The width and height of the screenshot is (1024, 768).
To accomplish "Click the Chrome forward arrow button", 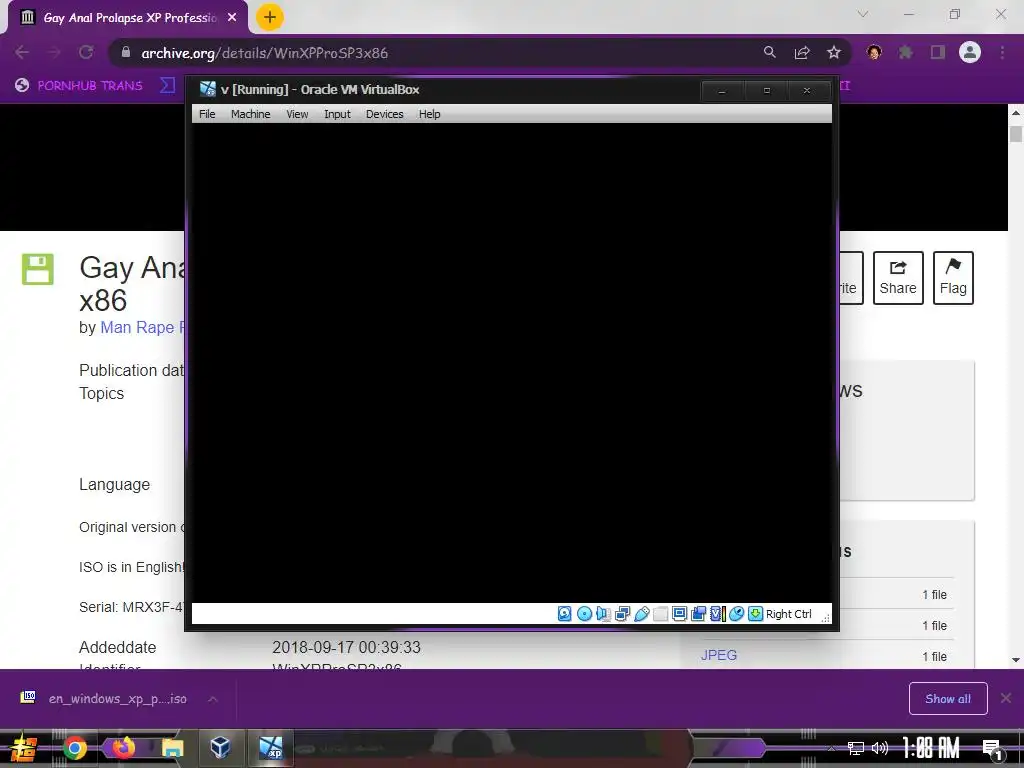I will pos(54,52).
